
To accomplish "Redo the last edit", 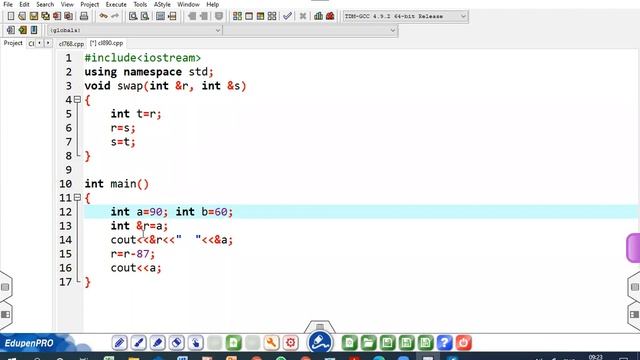I will [115, 16].
